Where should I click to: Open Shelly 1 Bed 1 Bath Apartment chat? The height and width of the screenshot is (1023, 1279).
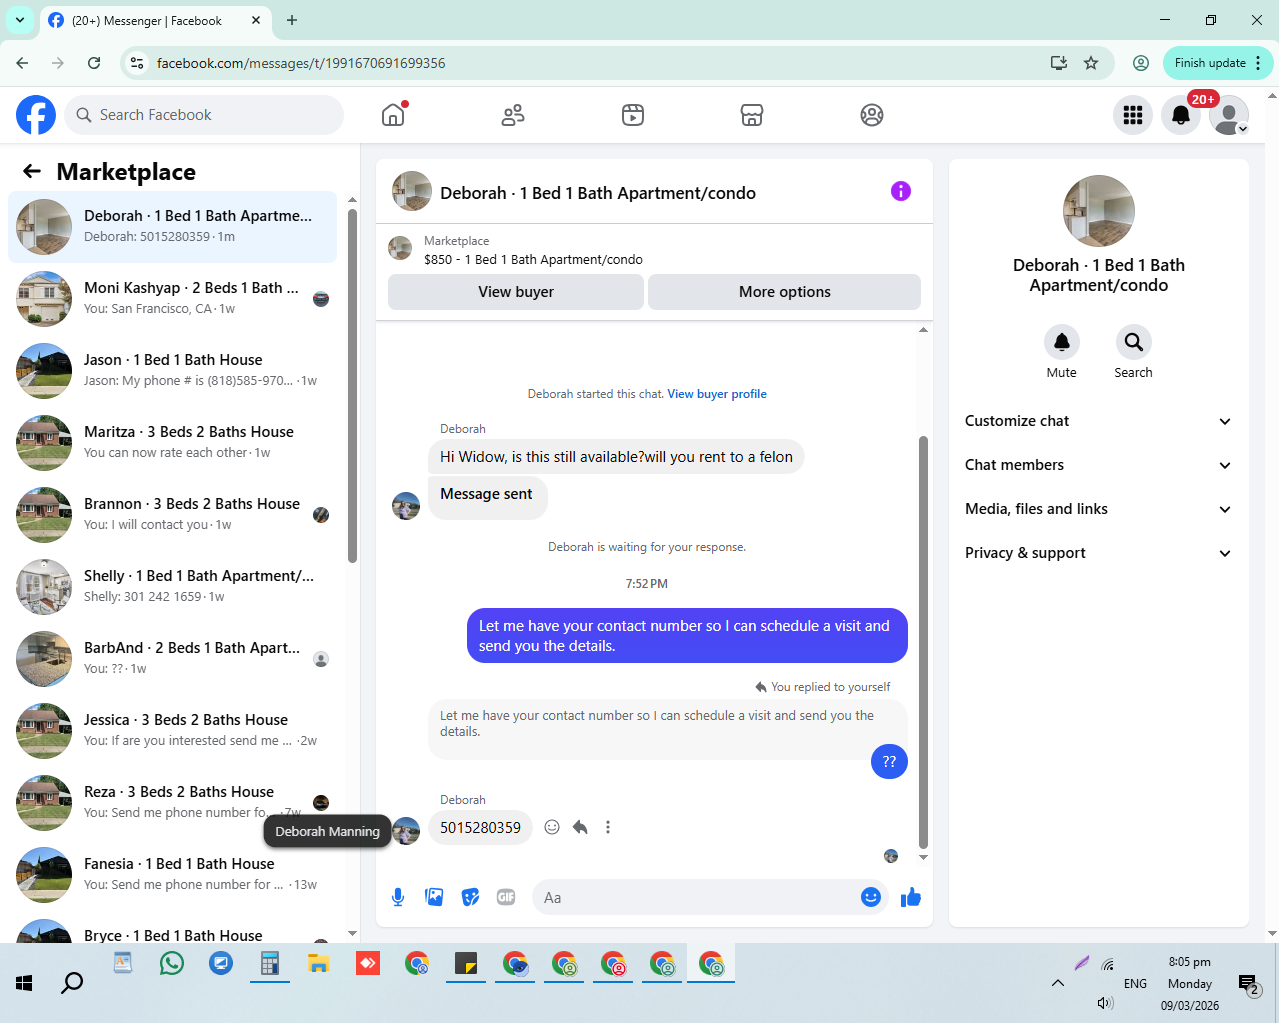tap(173, 587)
